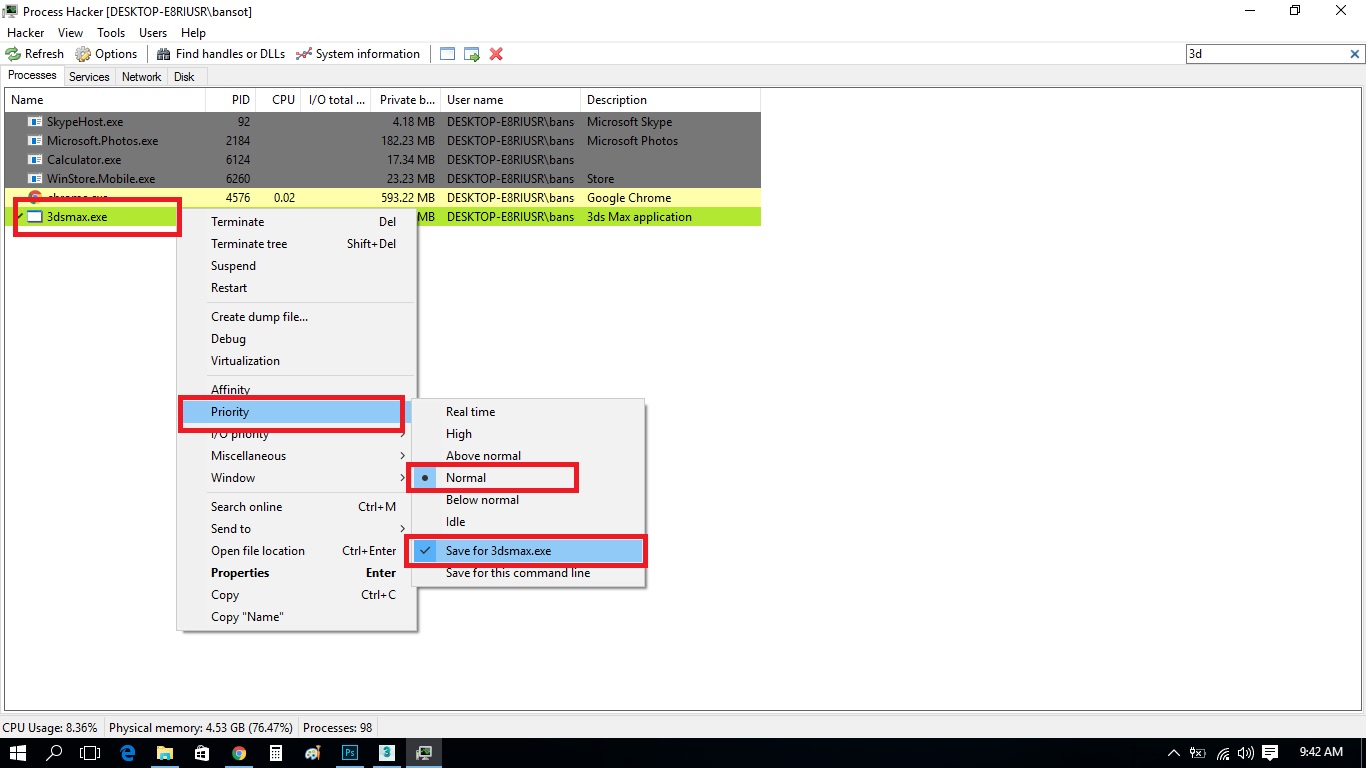The height and width of the screenshot is (768, 1366).
Task: Set priority to Idle
Action: [529, 522]
